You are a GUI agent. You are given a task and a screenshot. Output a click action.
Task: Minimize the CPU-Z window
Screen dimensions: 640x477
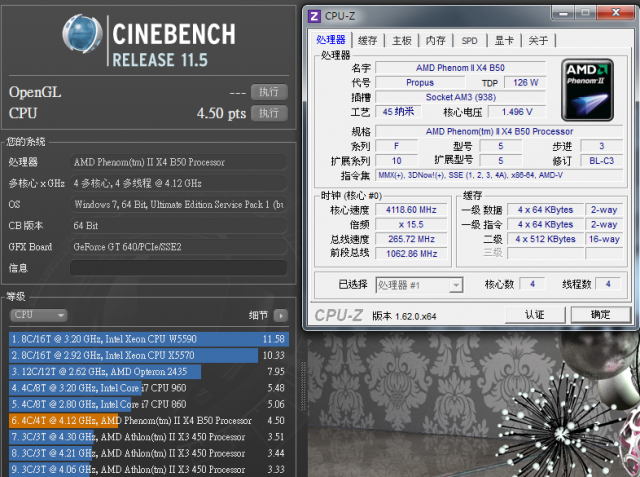click(563, 13)
